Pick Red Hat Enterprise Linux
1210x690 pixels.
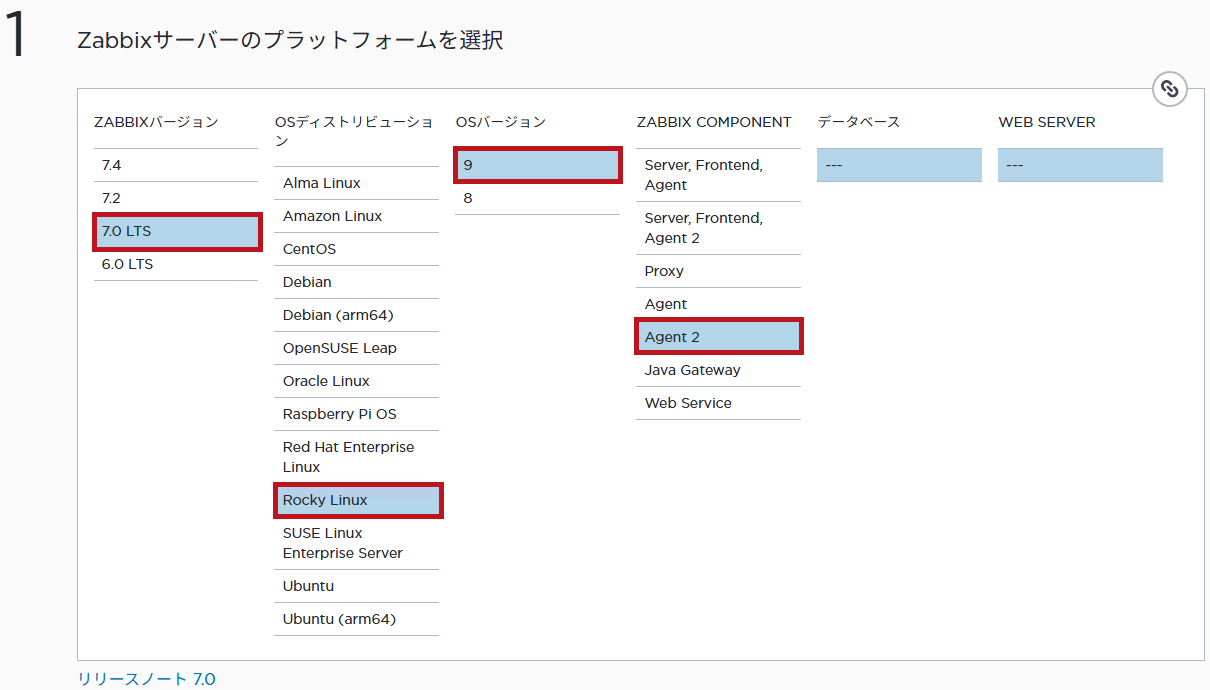(357, 457)
